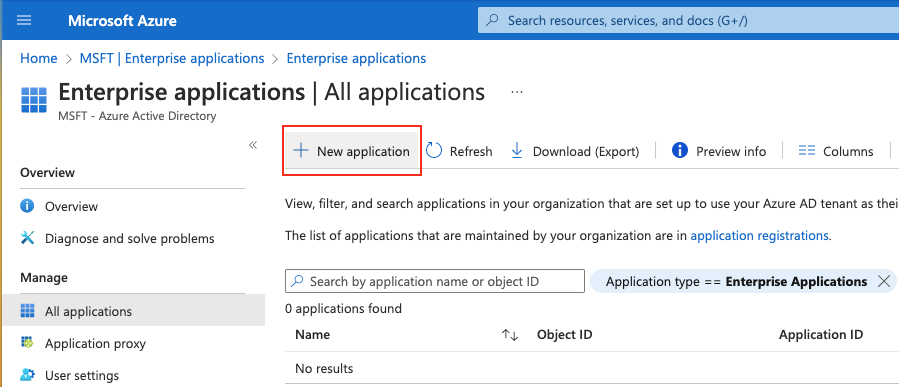
Task: Open the Columns chooser
Action: tap(836, 151)
